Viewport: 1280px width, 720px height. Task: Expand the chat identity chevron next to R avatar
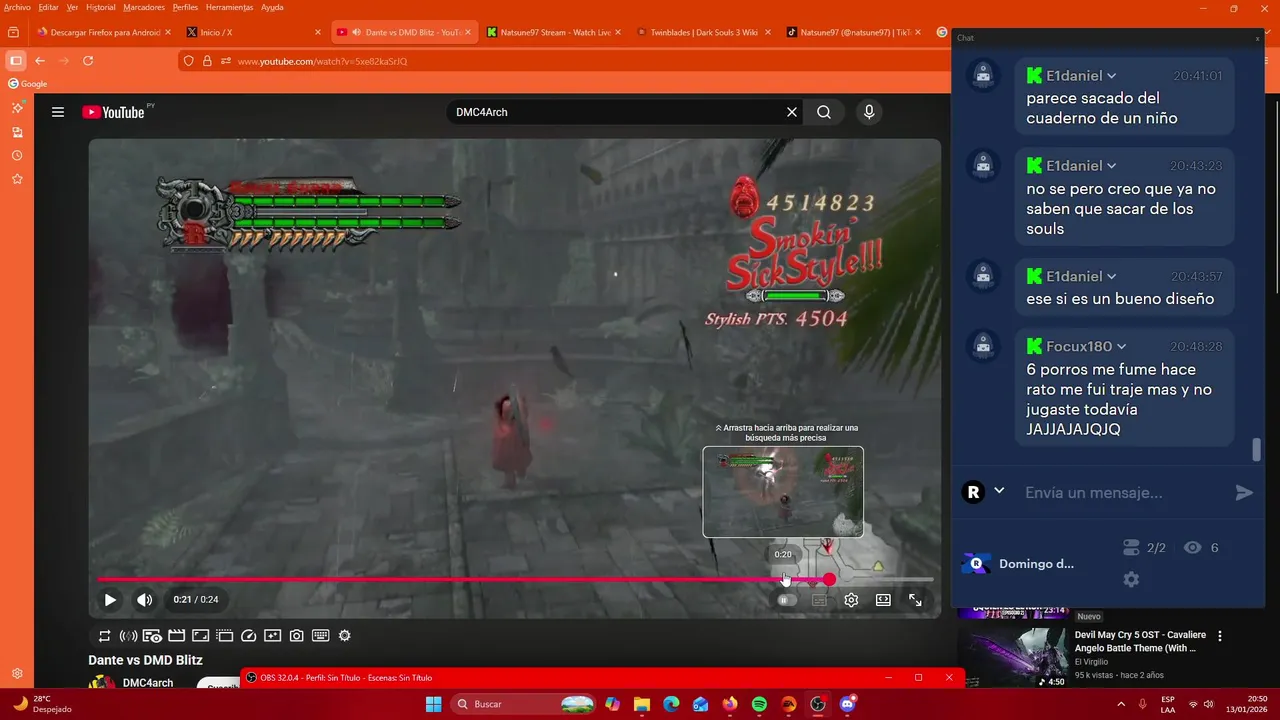pos(999,491)
